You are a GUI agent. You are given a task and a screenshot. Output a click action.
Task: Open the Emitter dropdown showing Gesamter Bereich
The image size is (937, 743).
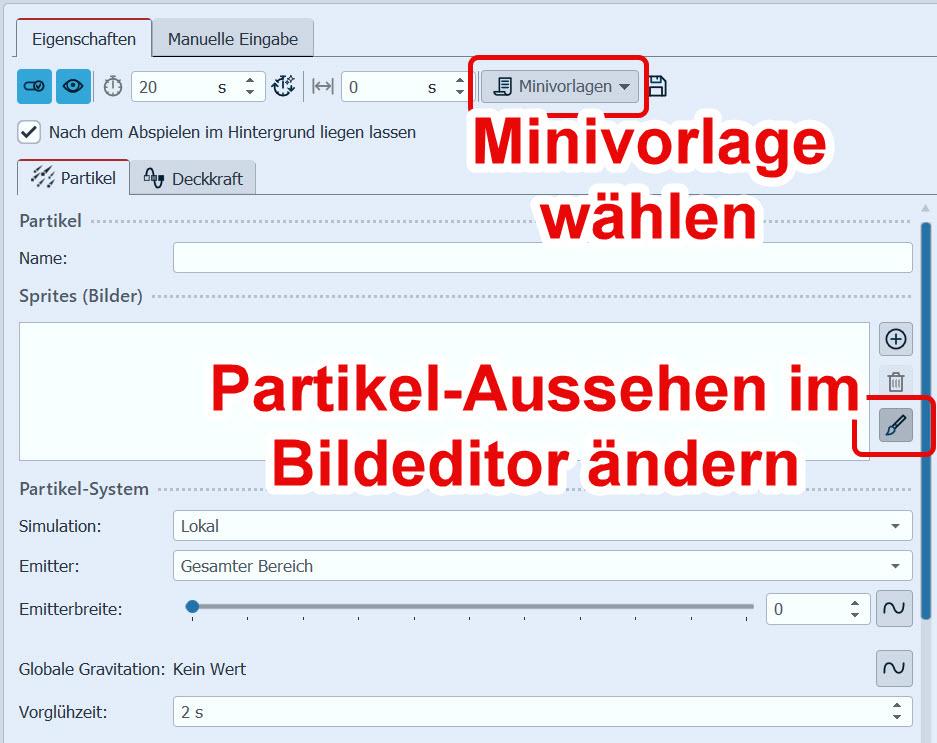[x=543, y=565]
